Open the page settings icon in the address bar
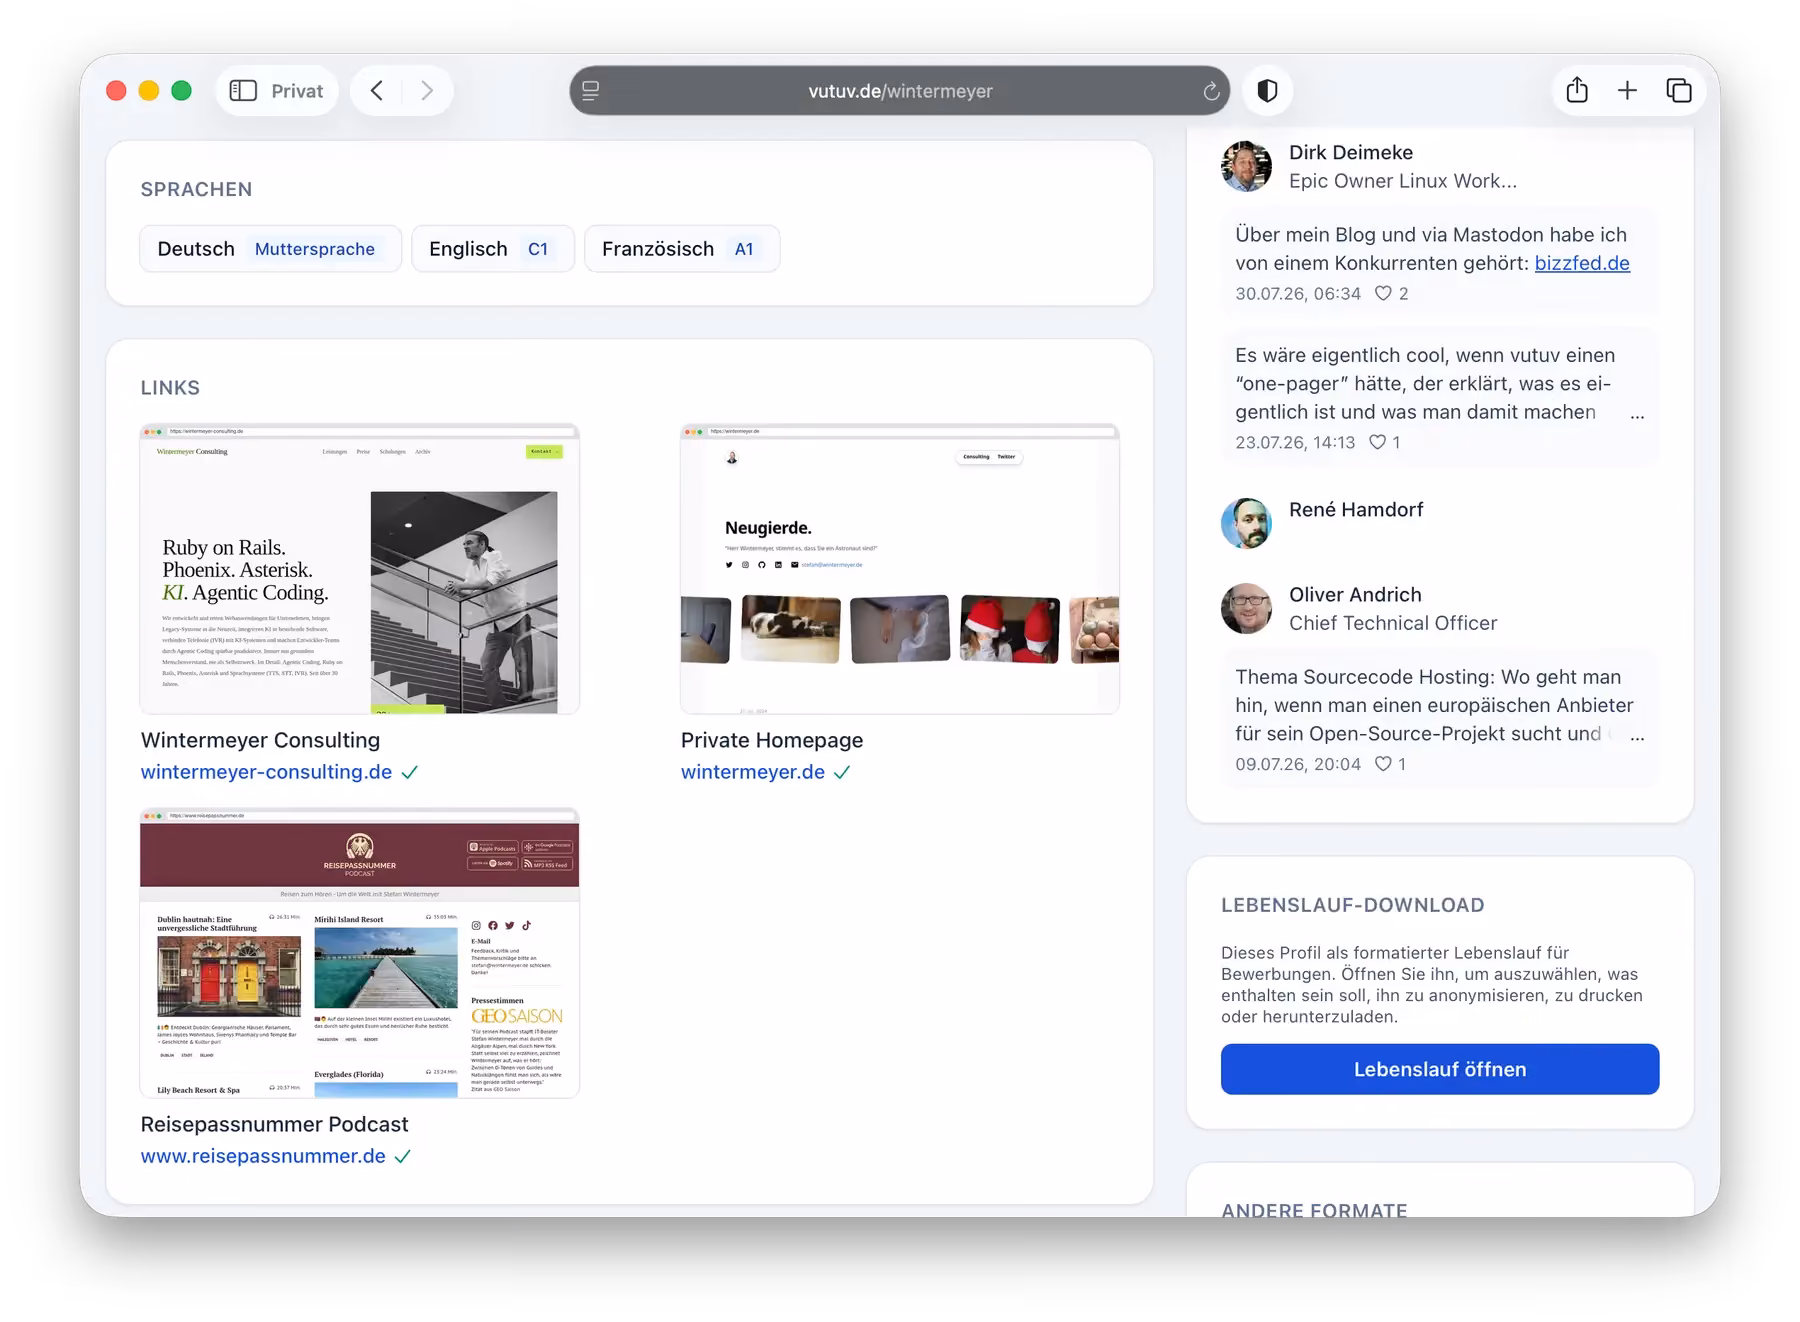The width and height of the screenshot is (1800, 1322). click(x=591, y=91)
